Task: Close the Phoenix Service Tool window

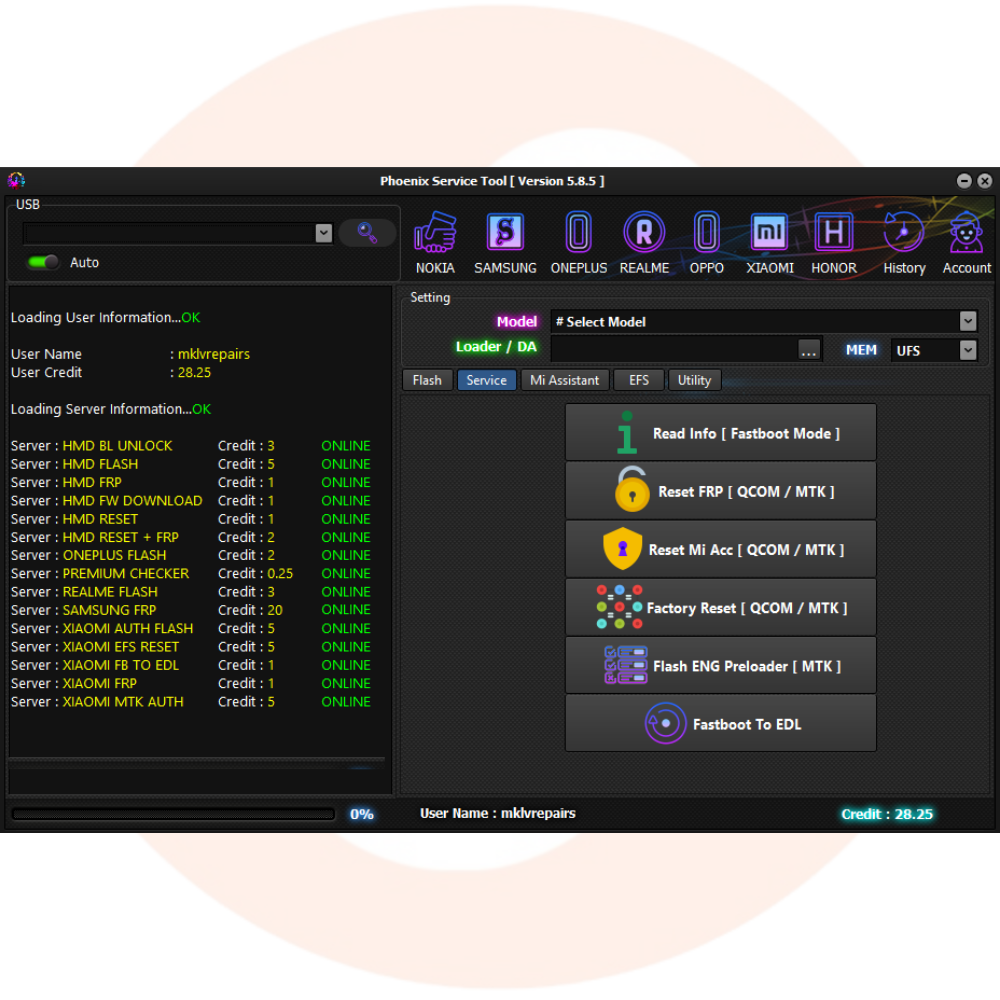Action: [x=985, y=181]
